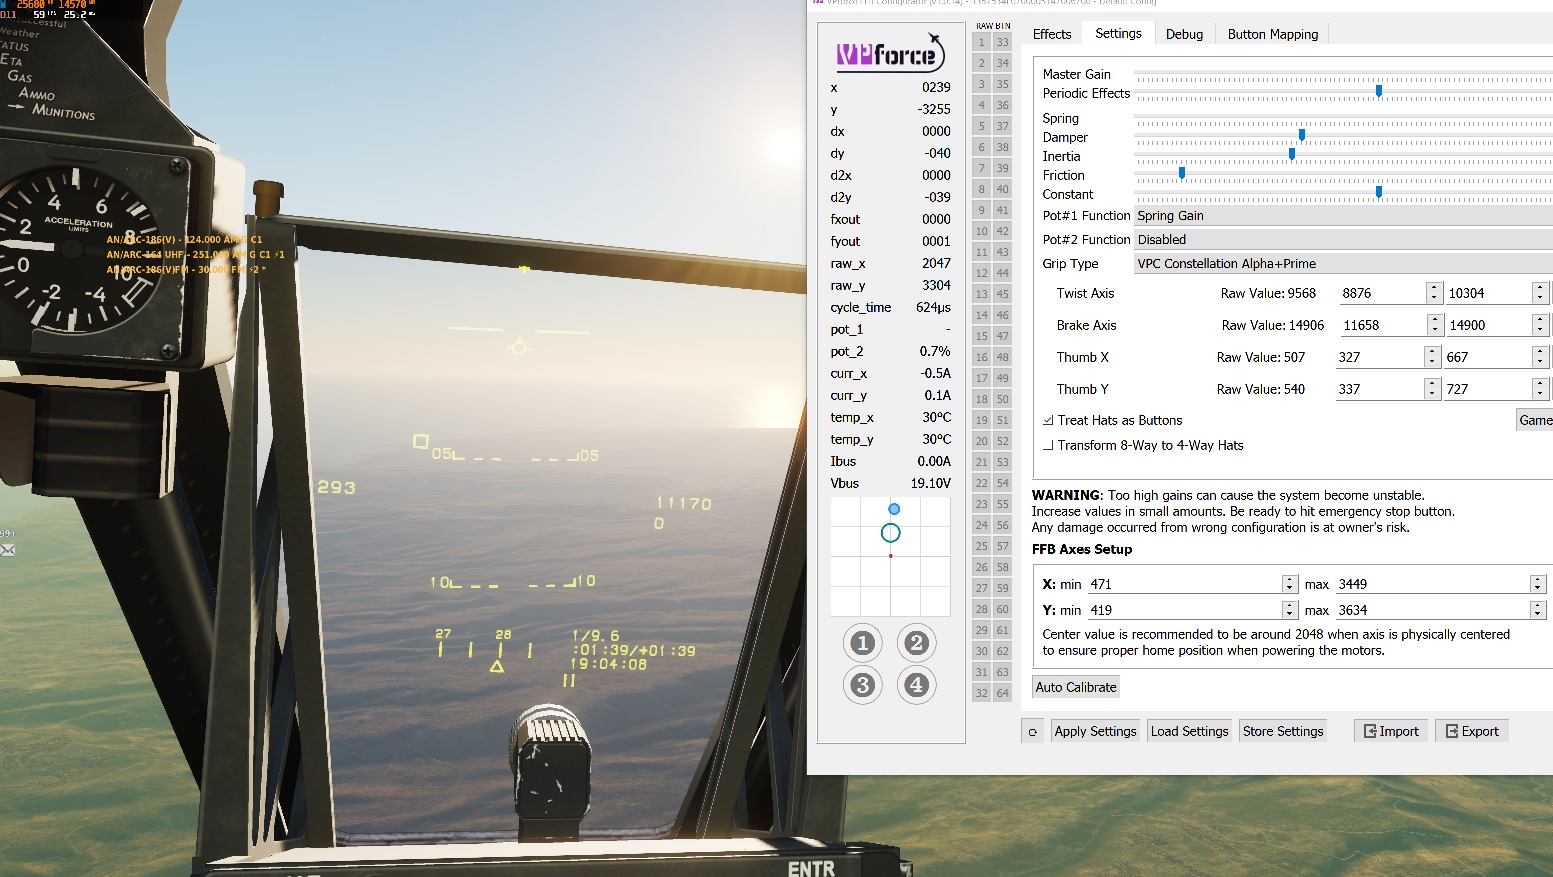
Task: Click the FFB Axes Setup heading
Action: coord(1082,549)
